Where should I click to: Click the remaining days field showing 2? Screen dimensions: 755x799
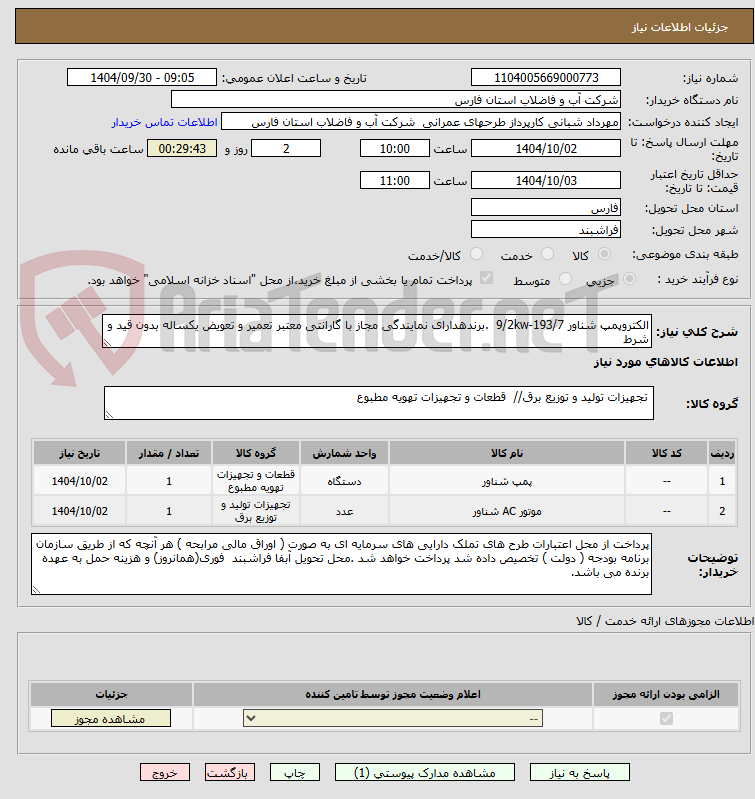(x=286, y=148)
